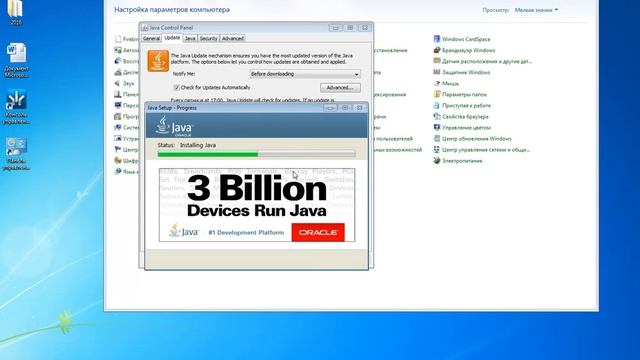This screenshot has height=360, width=640.
Task: Click Центр управления сетями icon
Action: pyautogui.click(x=437, y=149)
